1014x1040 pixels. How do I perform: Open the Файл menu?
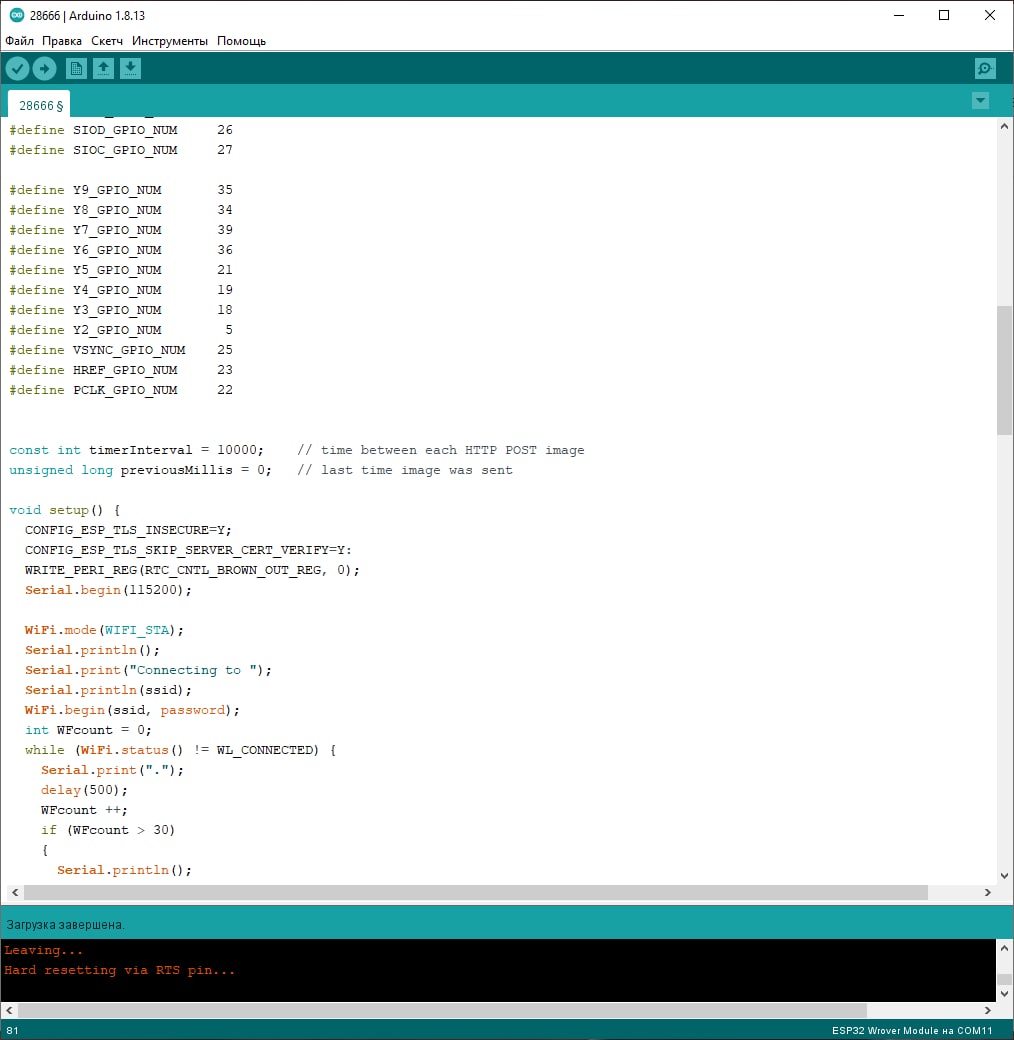20,41
